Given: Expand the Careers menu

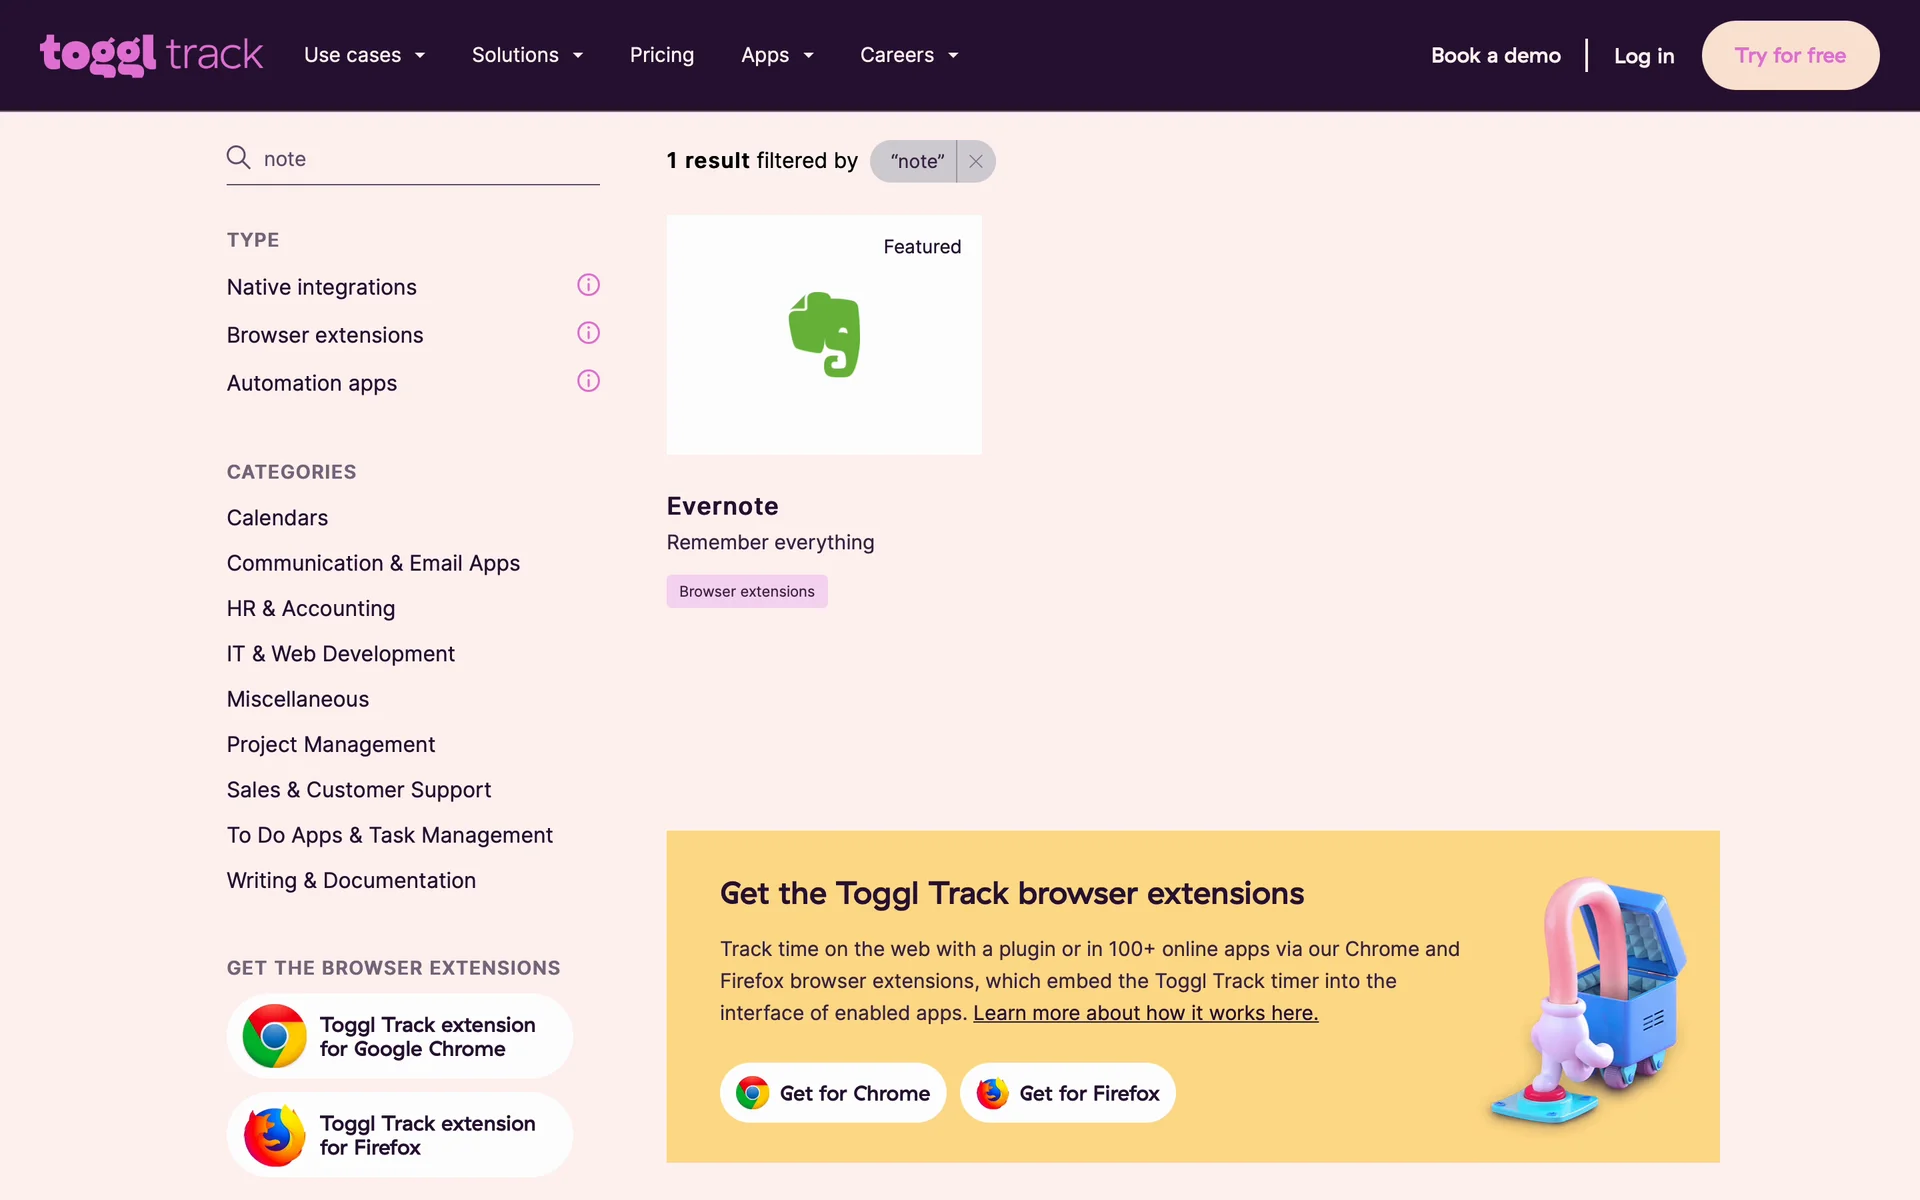Looking at the screenshot, I should (x=909, y=55).
